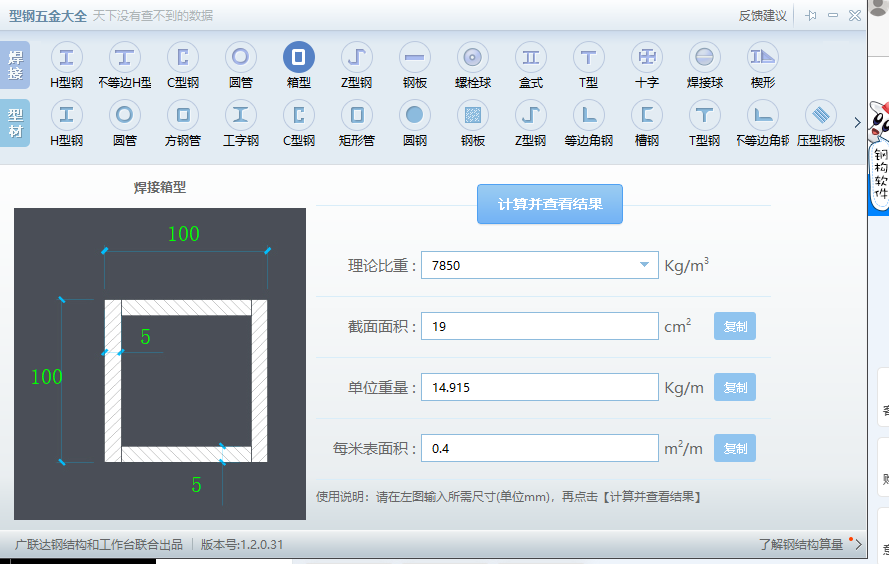Select the 螺栓球 bolt ball icon
The height and width of the screenshot is (564, 889).
point(473,57)
